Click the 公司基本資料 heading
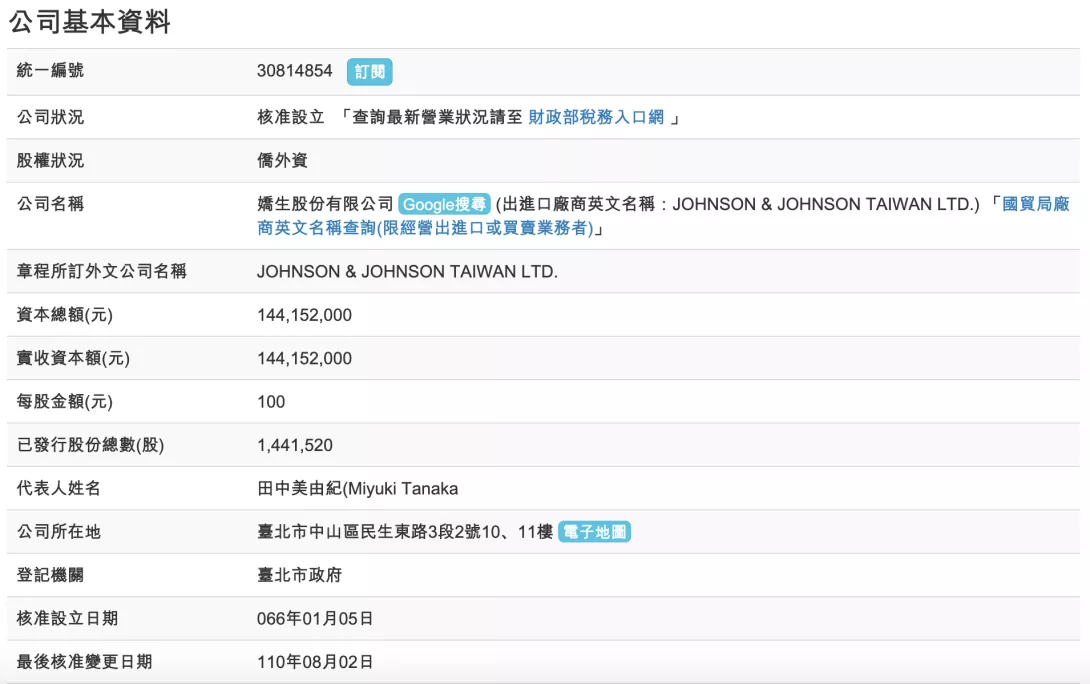 tap(90, 22)
